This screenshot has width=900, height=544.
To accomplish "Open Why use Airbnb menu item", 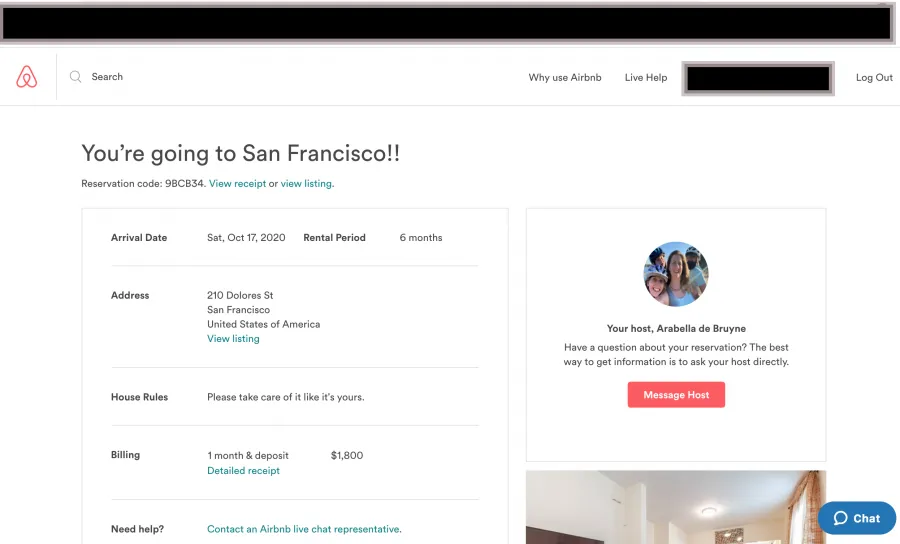I will click(565, 77).
